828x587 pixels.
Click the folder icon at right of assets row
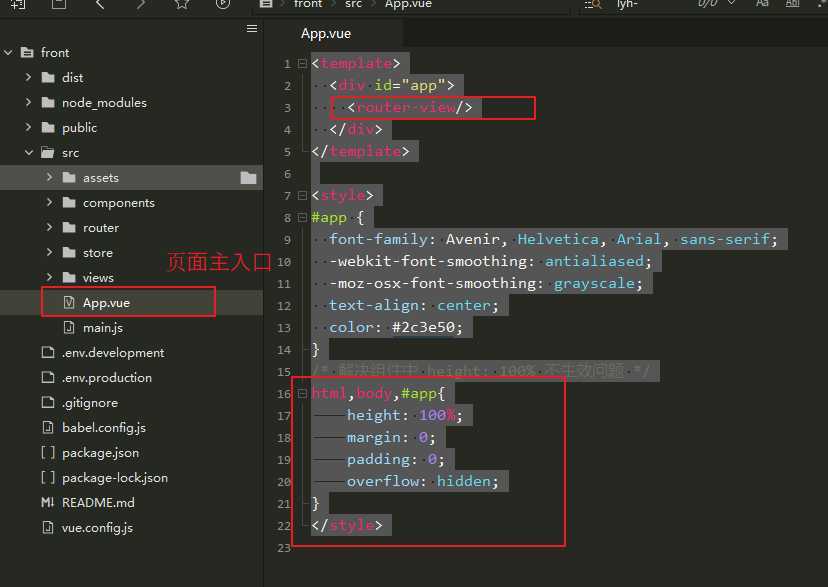coord(248,178)
